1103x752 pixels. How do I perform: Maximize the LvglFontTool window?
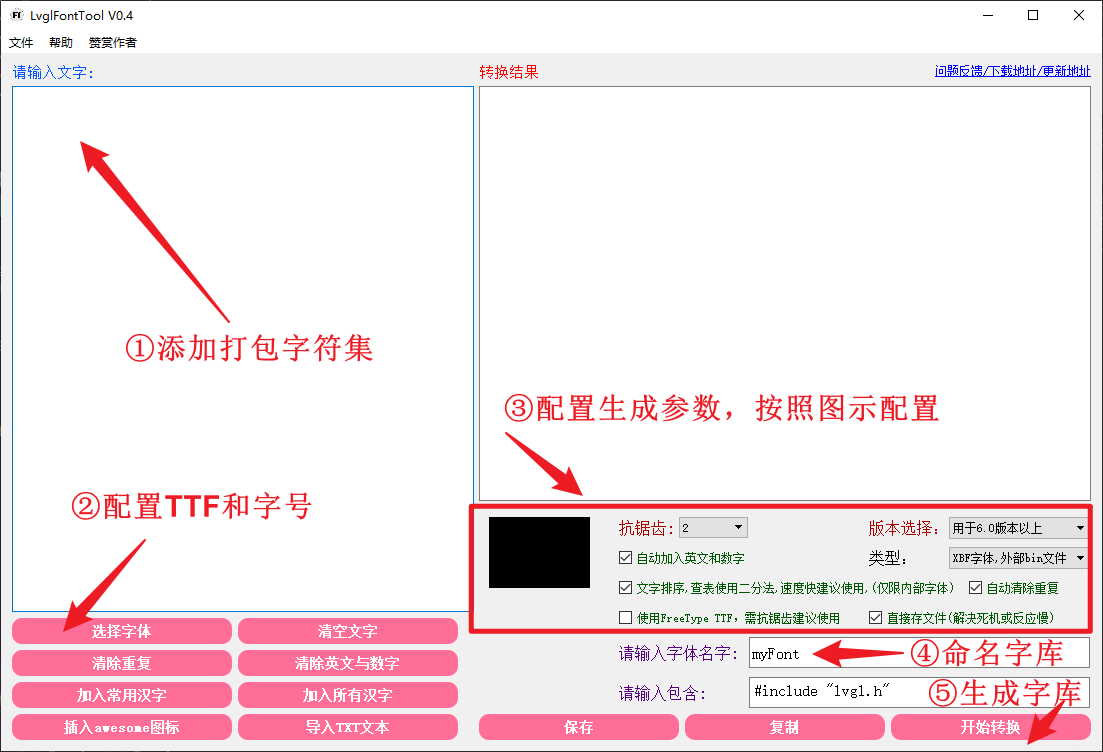[1033, 15]
